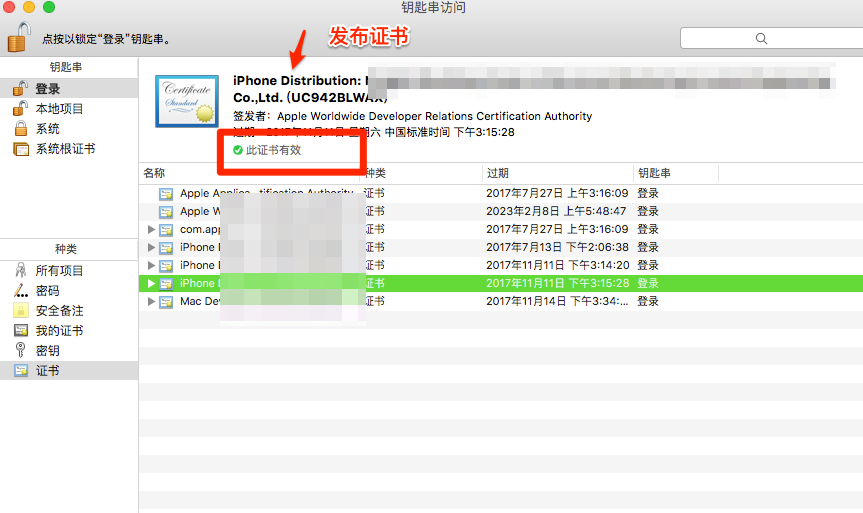Click the Apple Application Authority certificate icon
Screen dimensions: 863x513
pyautogui.click(x=166, y=194)
